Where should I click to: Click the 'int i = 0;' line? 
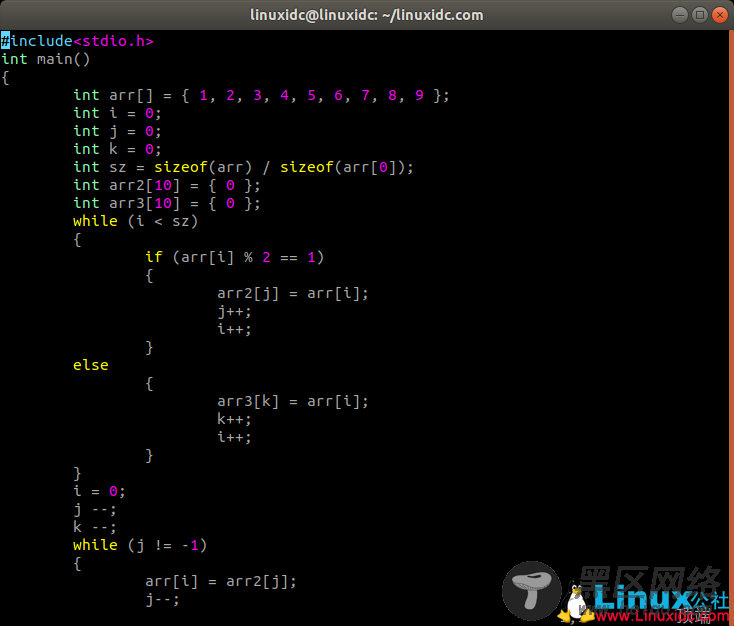[117, 113]
